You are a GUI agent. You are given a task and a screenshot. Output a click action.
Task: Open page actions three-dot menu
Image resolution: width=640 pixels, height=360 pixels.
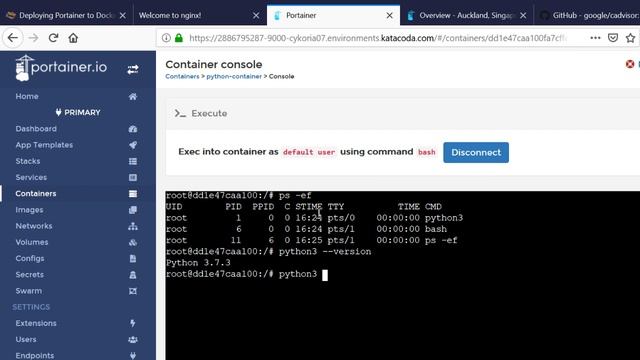(595, 38)
